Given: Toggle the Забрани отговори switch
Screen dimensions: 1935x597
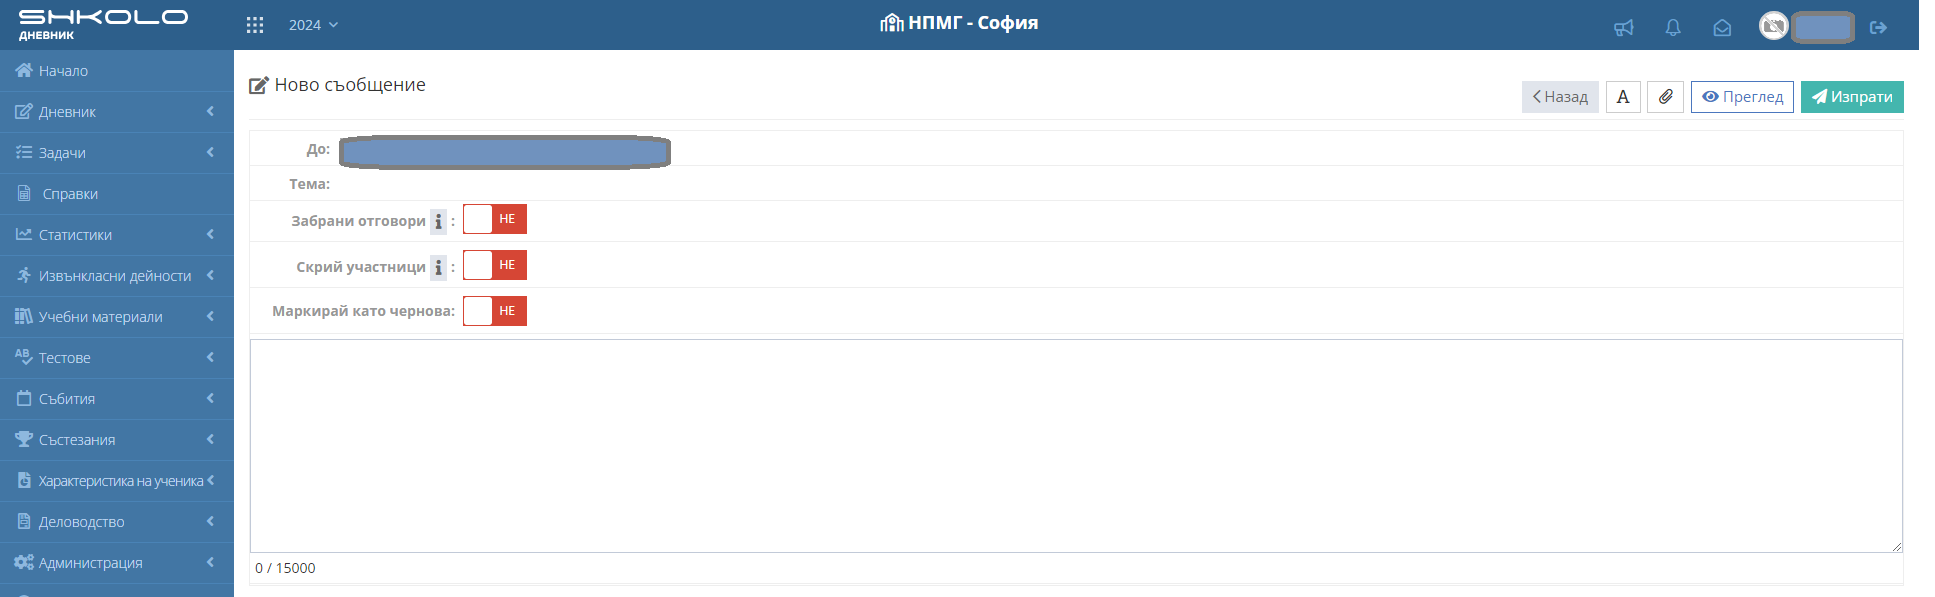Looking at the screenshot, I should pos(495,219).
